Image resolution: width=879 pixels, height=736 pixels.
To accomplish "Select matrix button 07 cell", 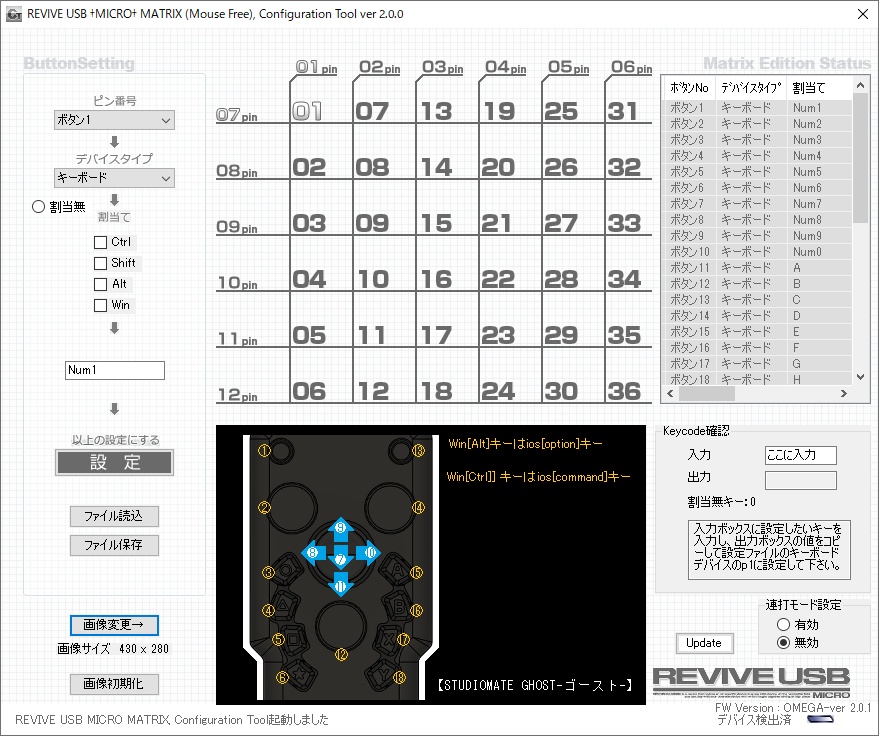I will coord(372,111).
